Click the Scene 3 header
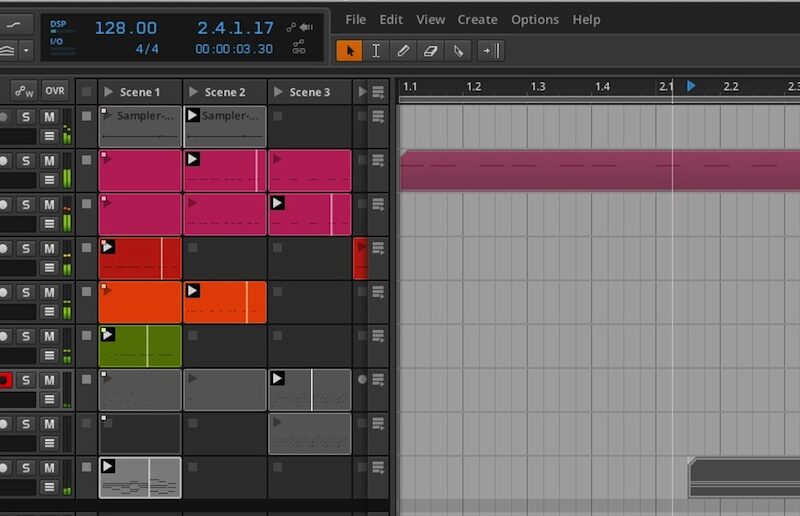The height and width of the screenshot is (516, 800). (x=310, y=92)
